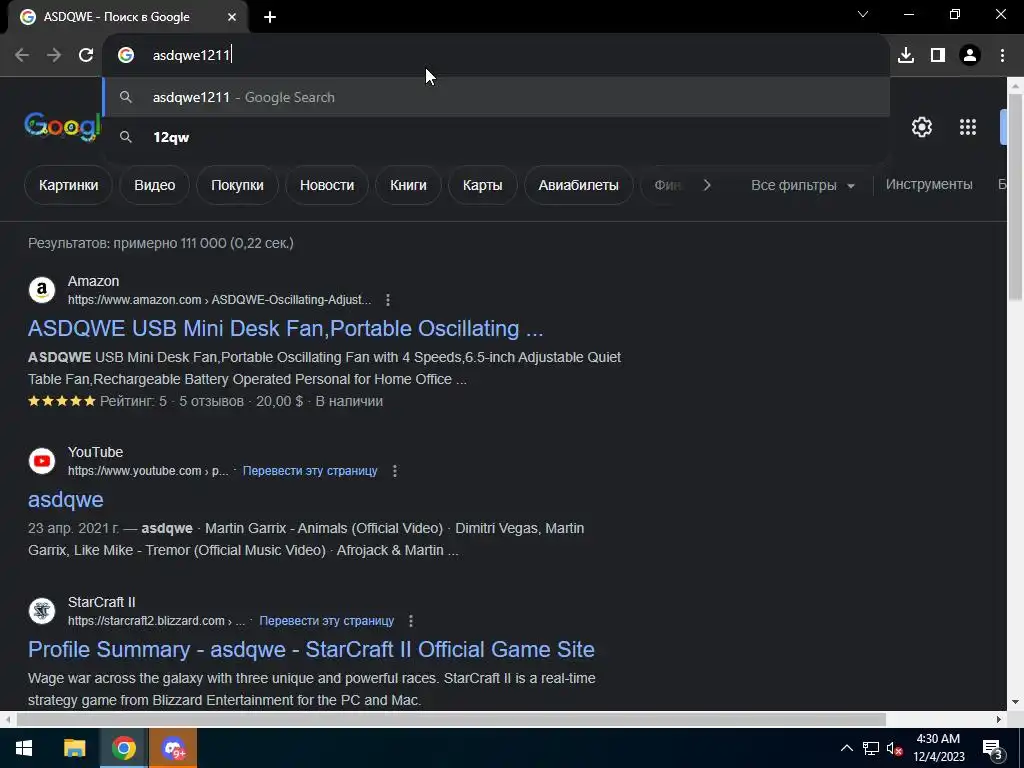Open the Google apps grid icon

968,127
